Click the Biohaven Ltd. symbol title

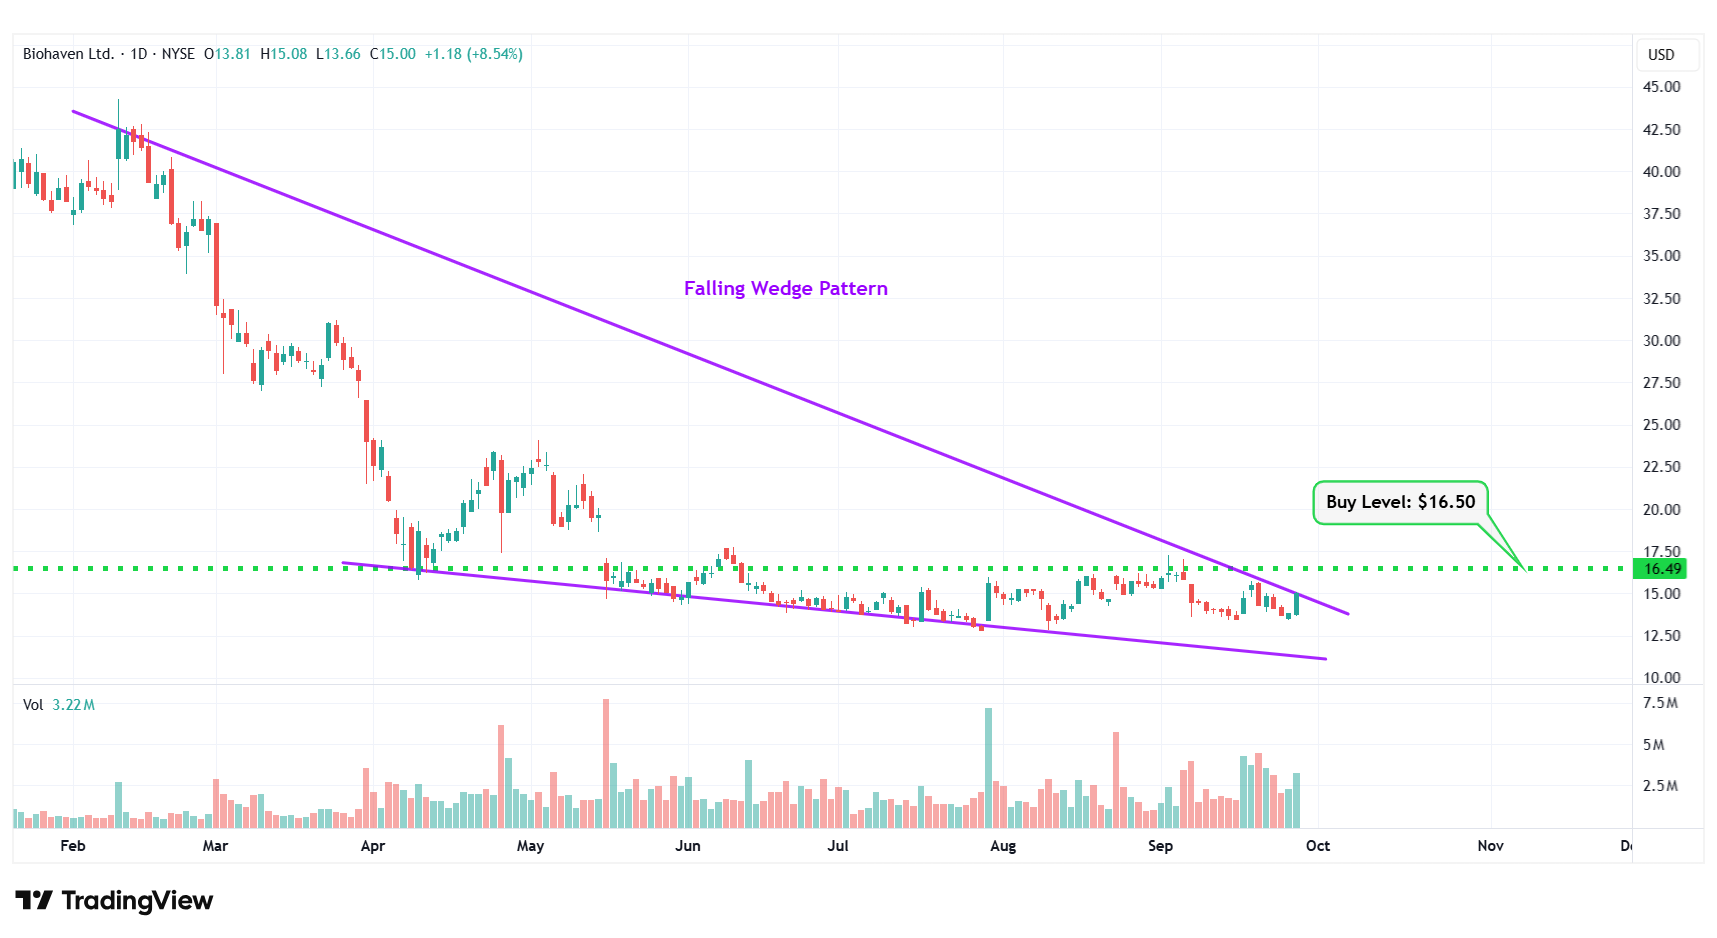pos(68,54)
